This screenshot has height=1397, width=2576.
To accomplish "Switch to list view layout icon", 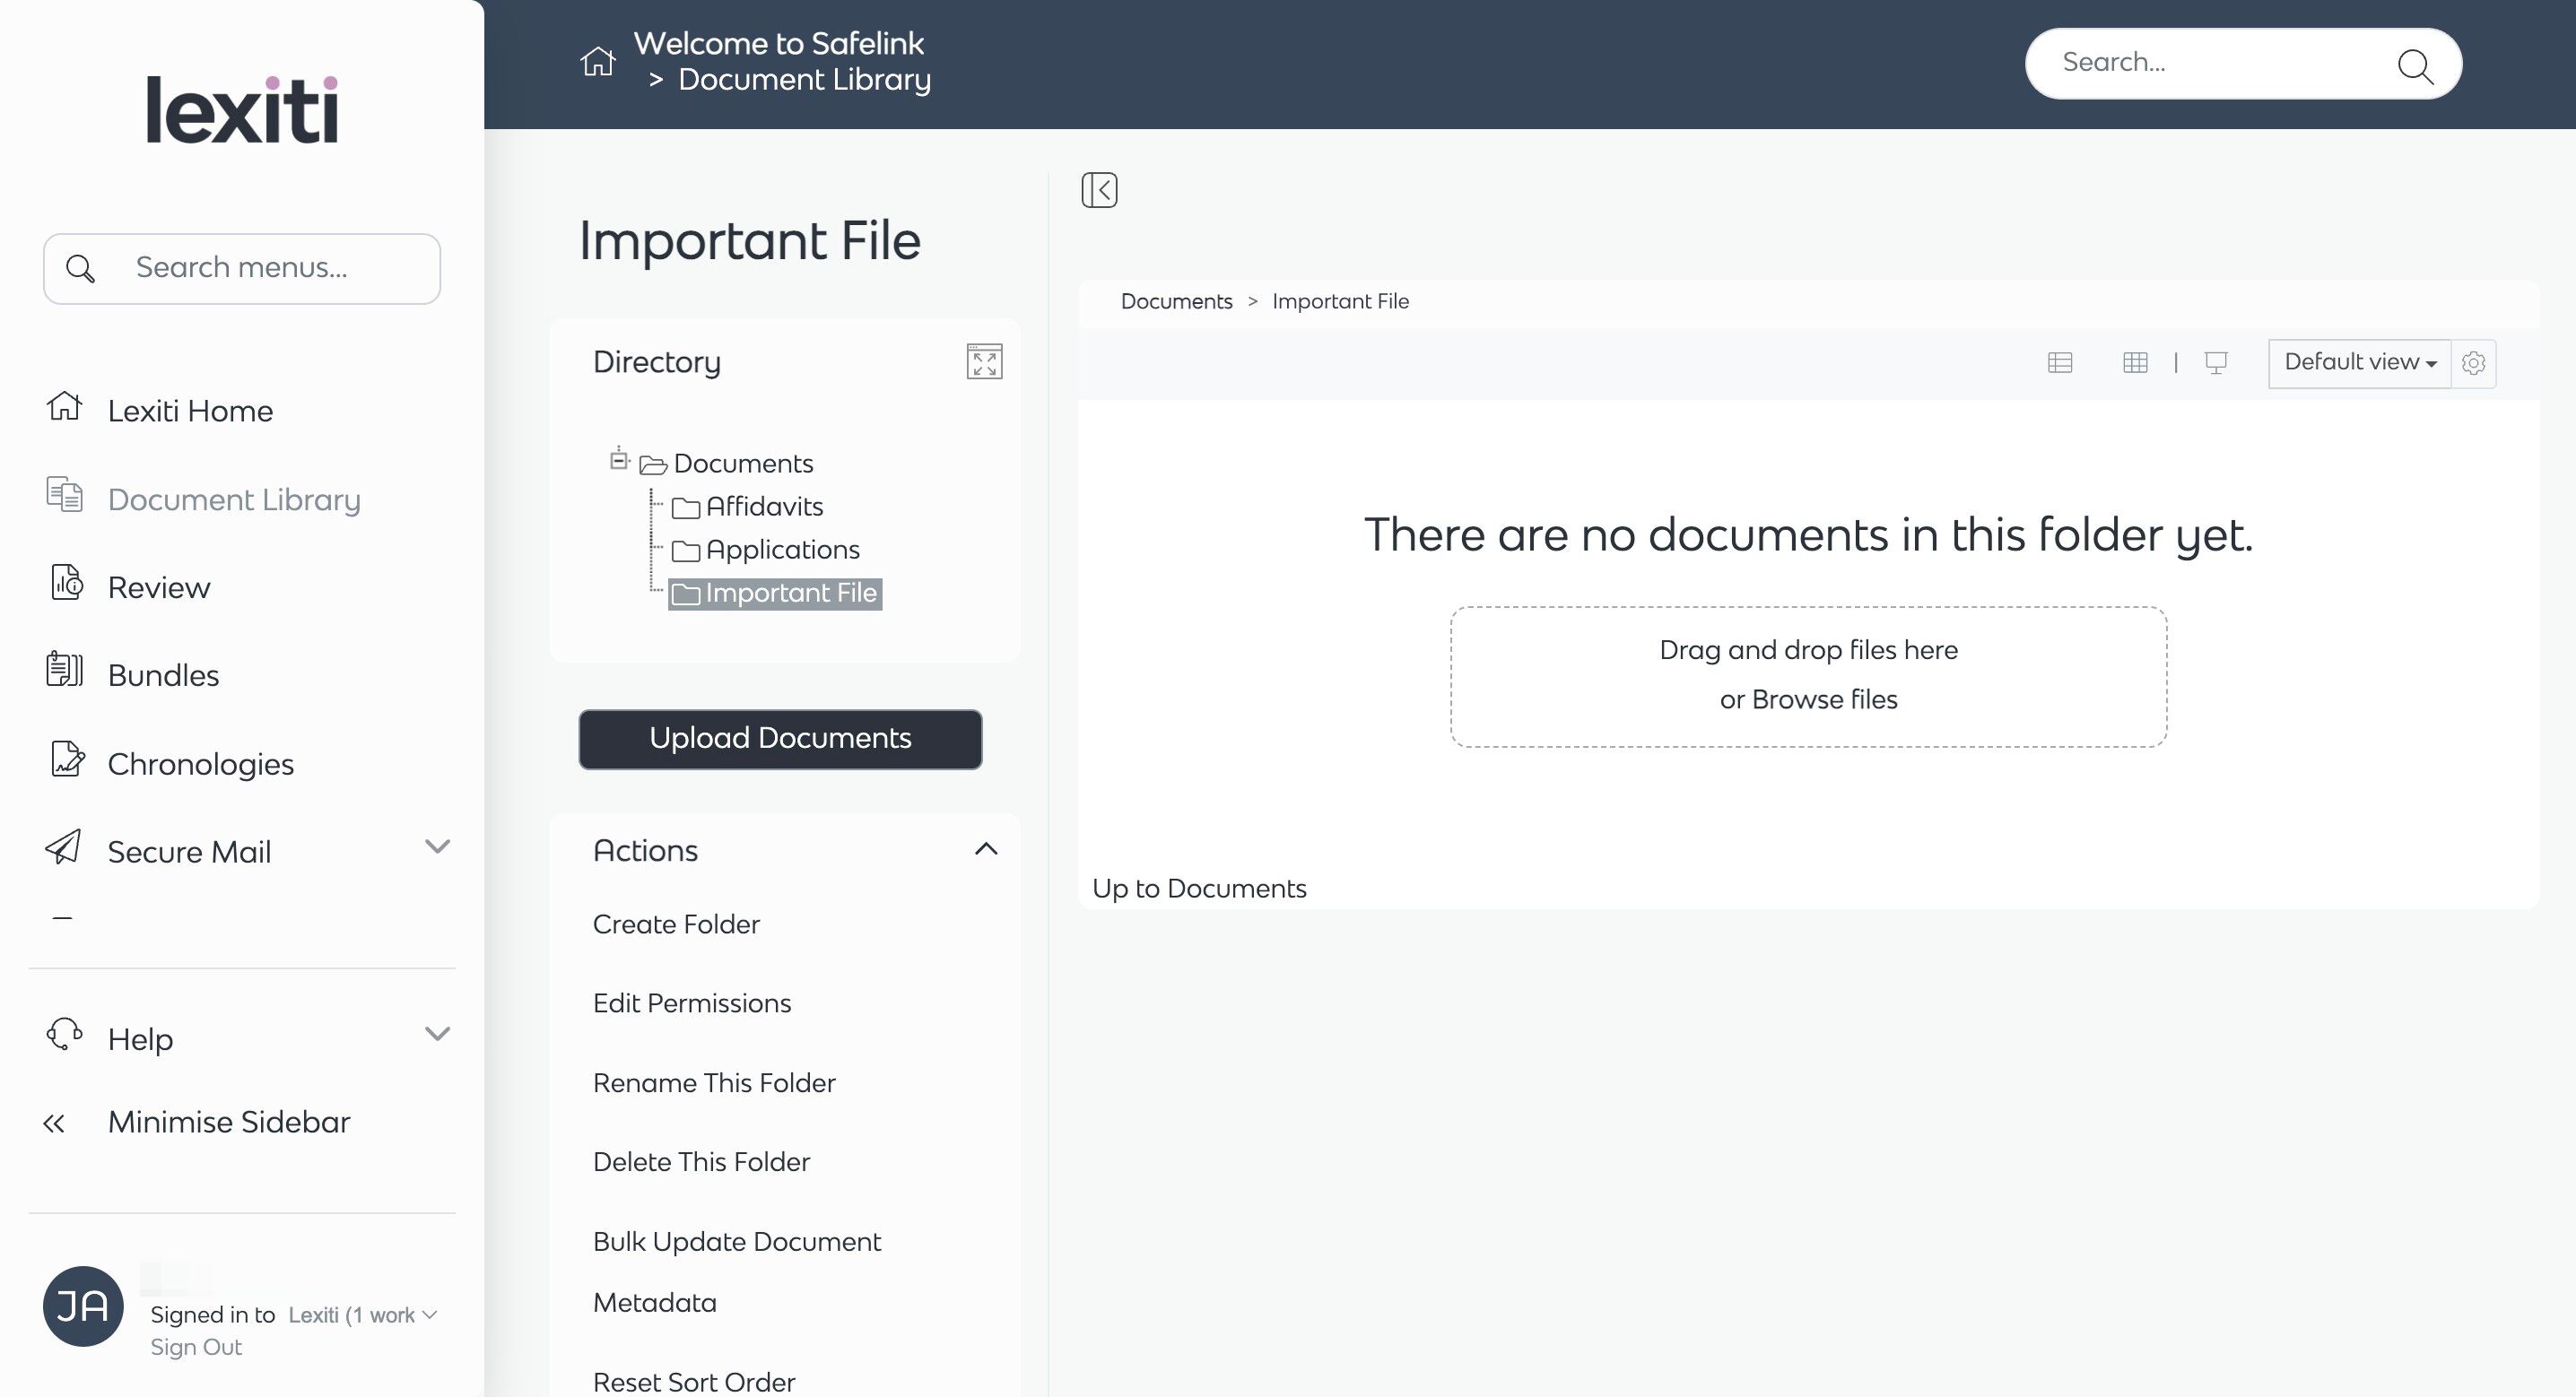I will pyautogui.click(x=2060, y=363).
